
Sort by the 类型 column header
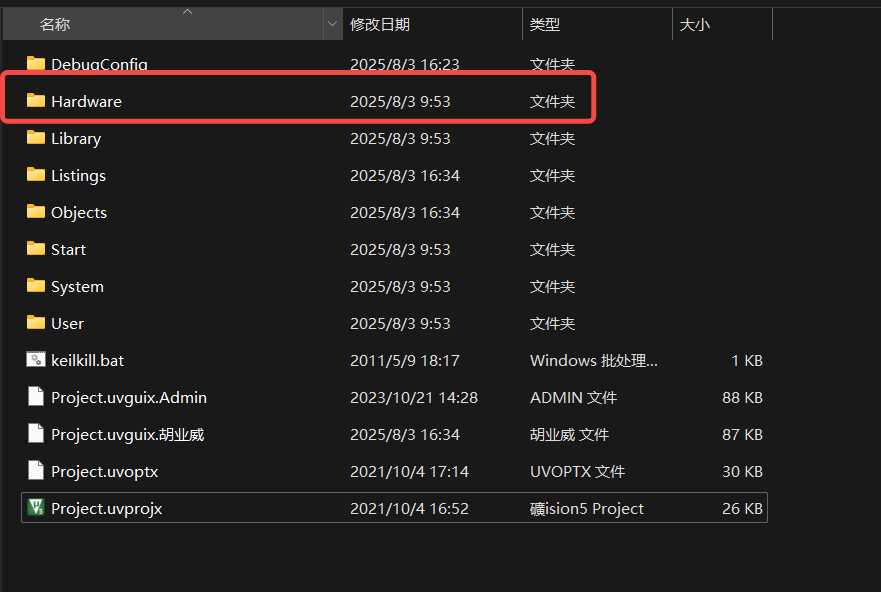[597, 24]
